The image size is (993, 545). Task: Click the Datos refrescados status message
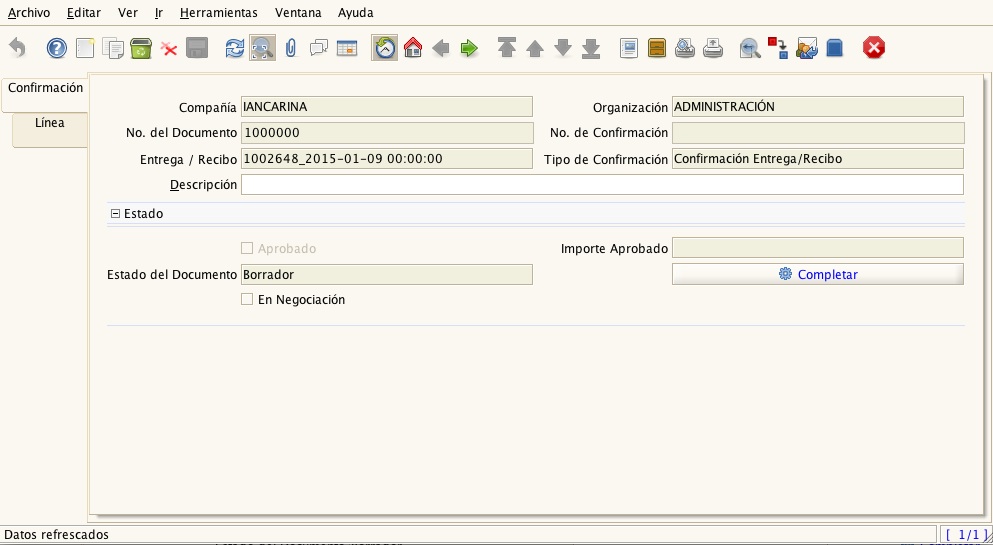click(x=56, y=535)
